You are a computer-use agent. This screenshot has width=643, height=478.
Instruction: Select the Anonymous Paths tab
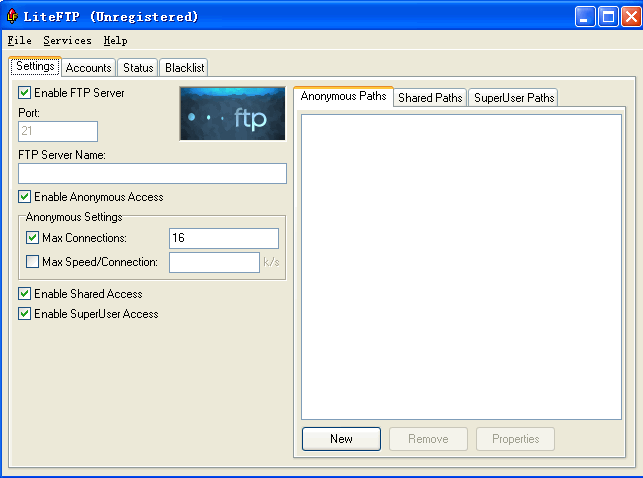343,96
